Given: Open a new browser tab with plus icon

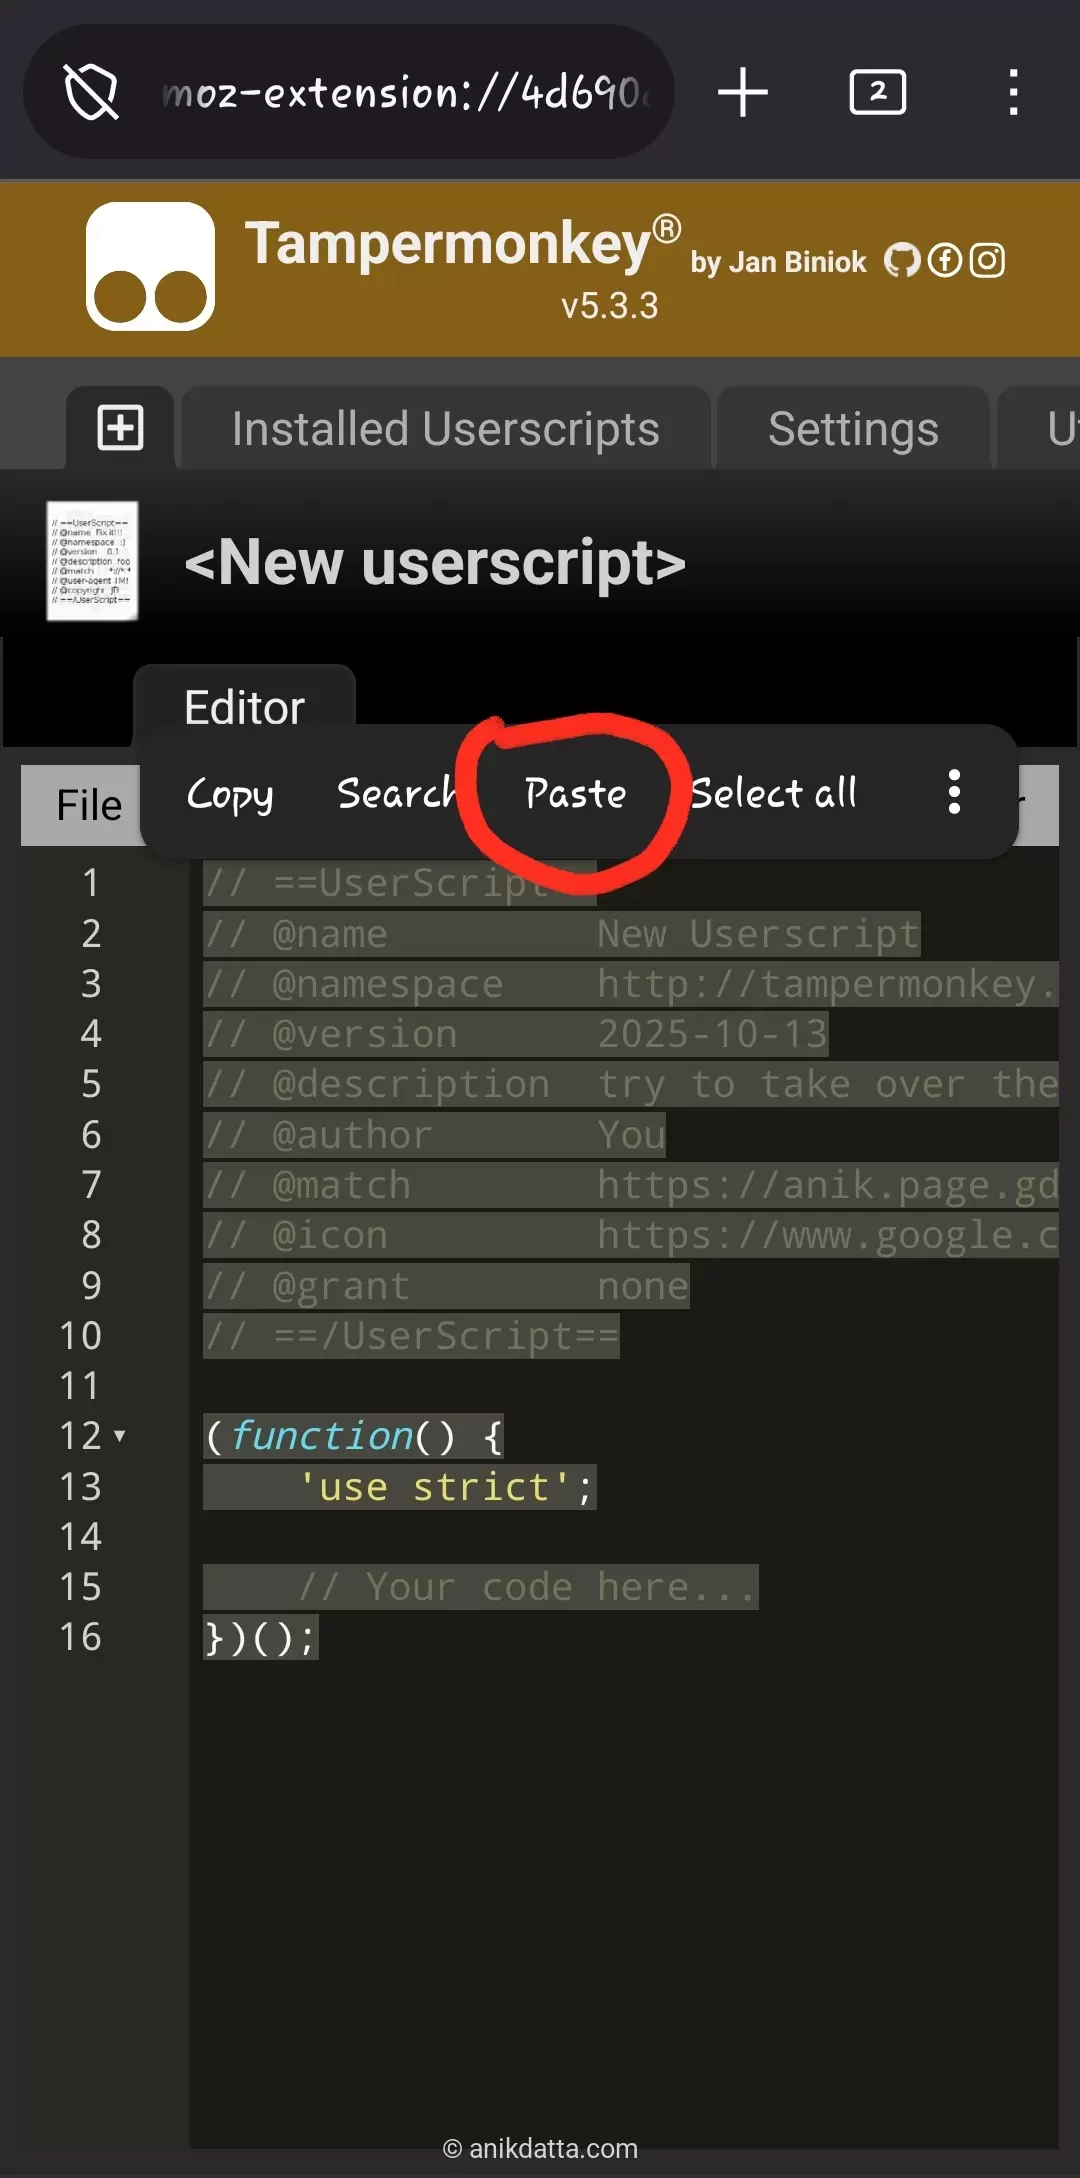Looking at the screenshot, I should point(742,92).
